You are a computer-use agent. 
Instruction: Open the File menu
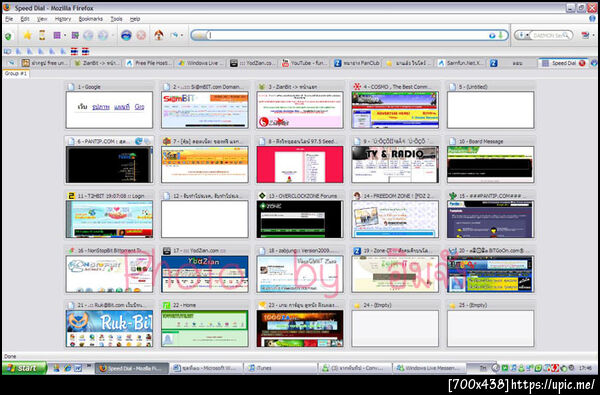coord(9,19)
